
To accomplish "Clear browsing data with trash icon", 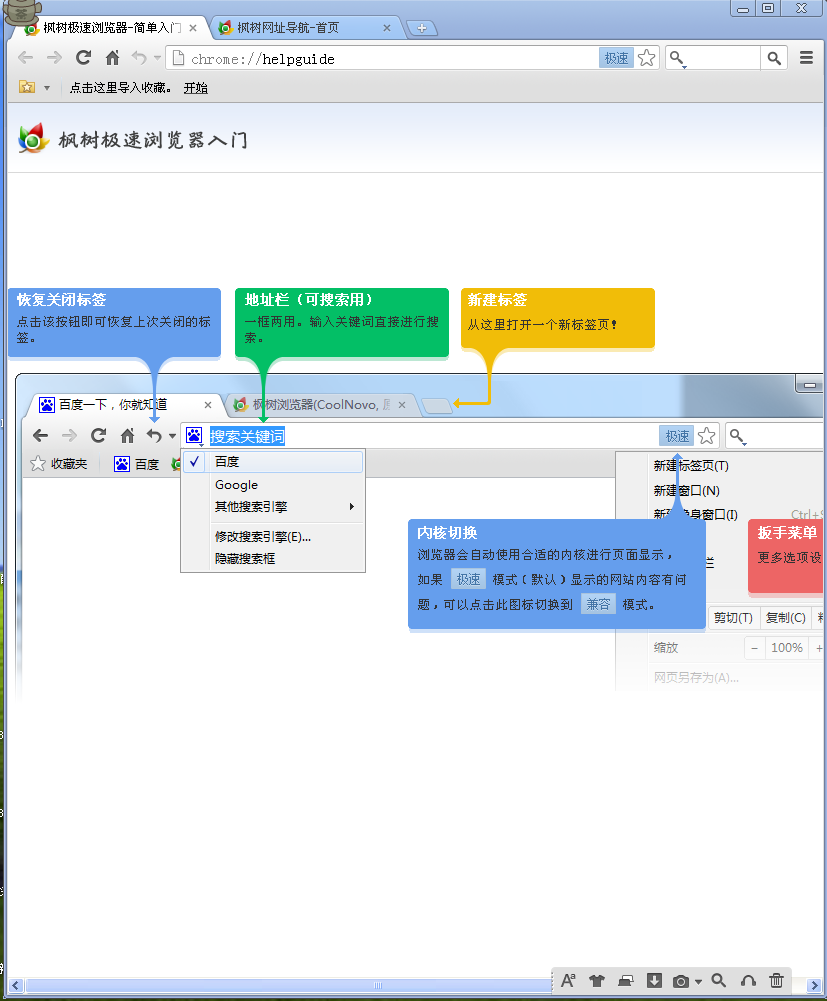I will [777, 981].
